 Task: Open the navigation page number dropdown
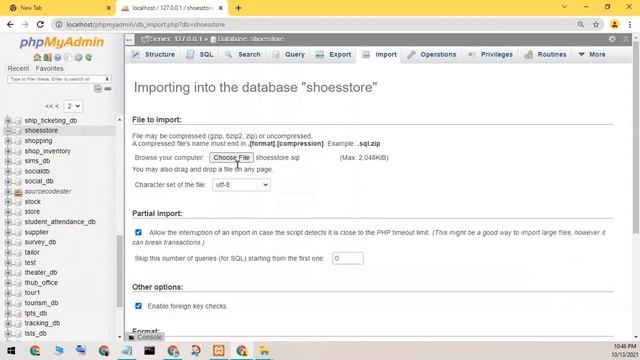(73, 106)
